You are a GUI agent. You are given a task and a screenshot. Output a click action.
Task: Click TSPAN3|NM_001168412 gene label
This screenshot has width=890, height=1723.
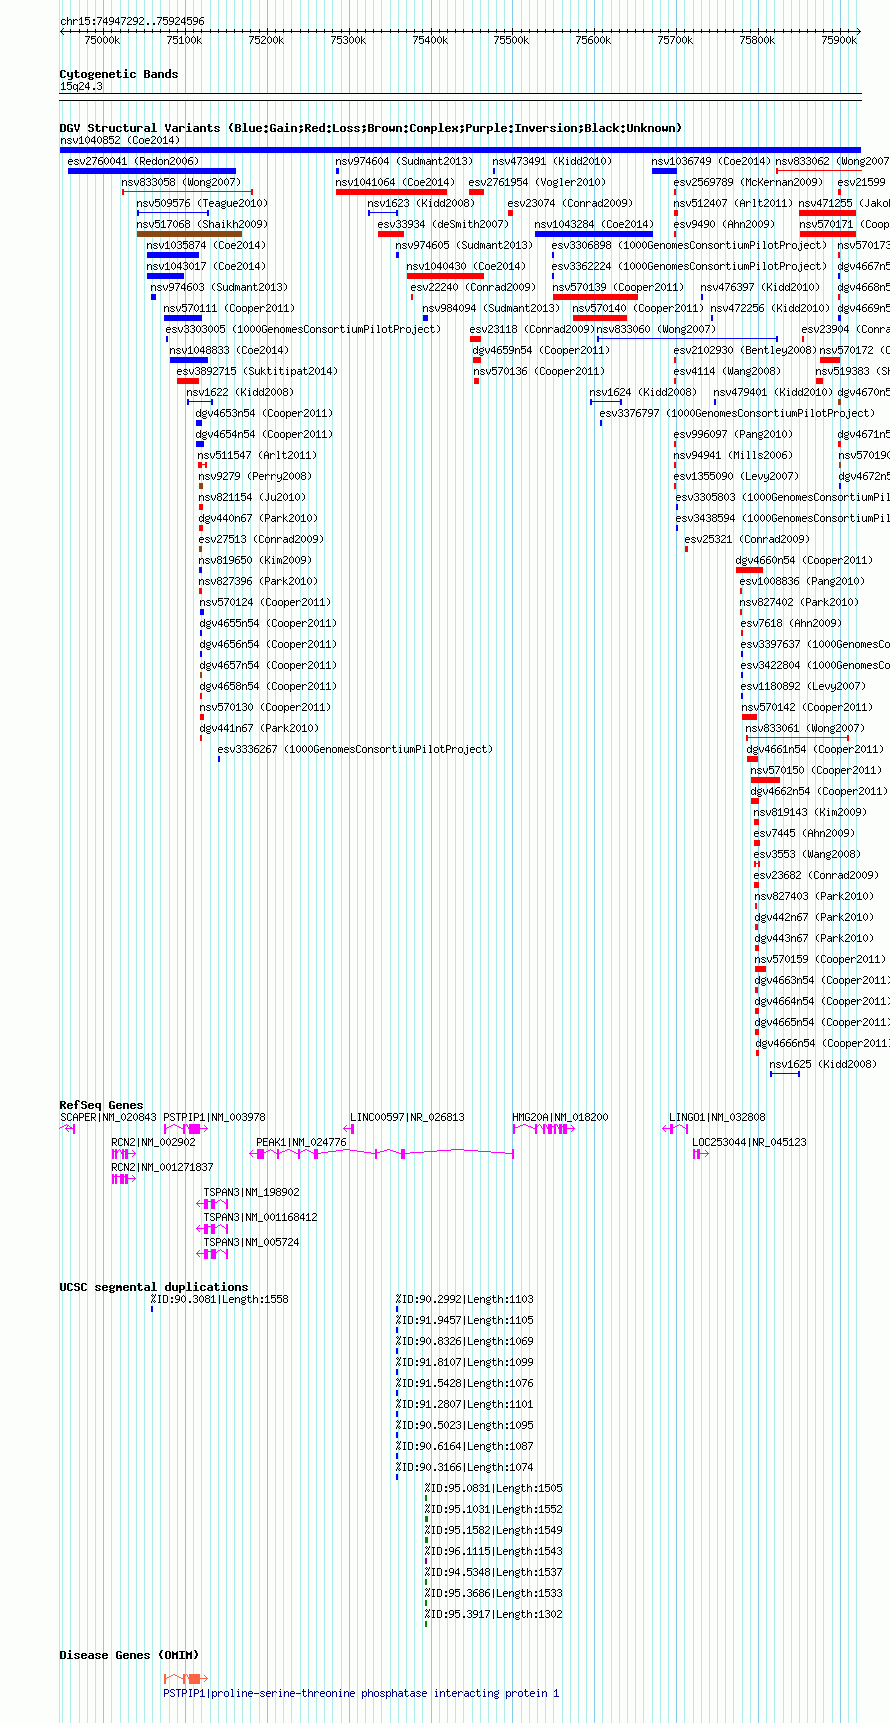click(x=260, y=1217)
